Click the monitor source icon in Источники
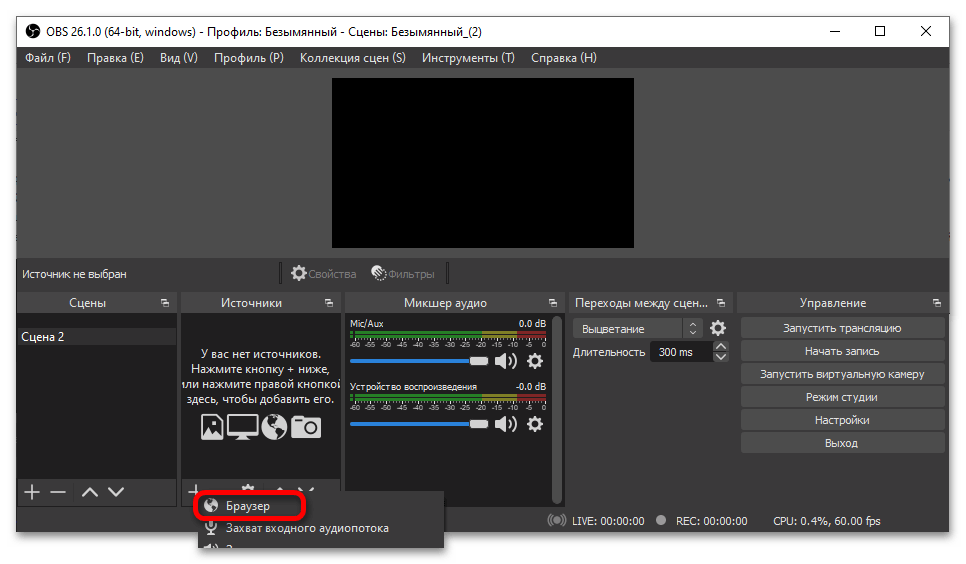The width and height of the screenshot is (966, 564). (x=243, y=427)
